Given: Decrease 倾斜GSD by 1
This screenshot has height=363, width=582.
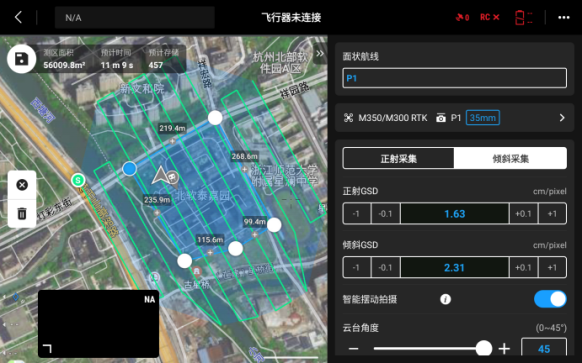Looking at the screenshot, I should pyautogui.click(x=356, y=267).
